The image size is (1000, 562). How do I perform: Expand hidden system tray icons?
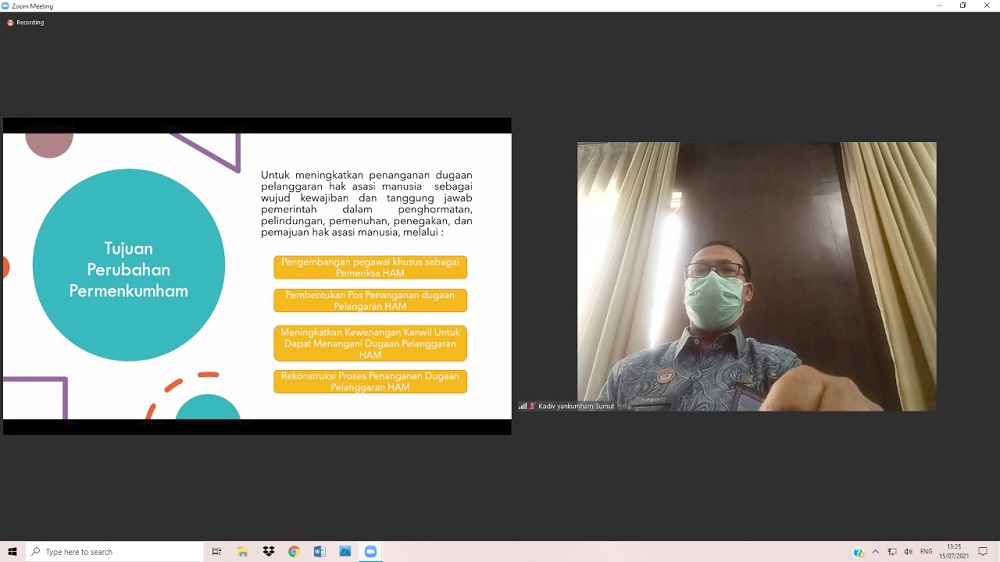click(x=875, y=552)
